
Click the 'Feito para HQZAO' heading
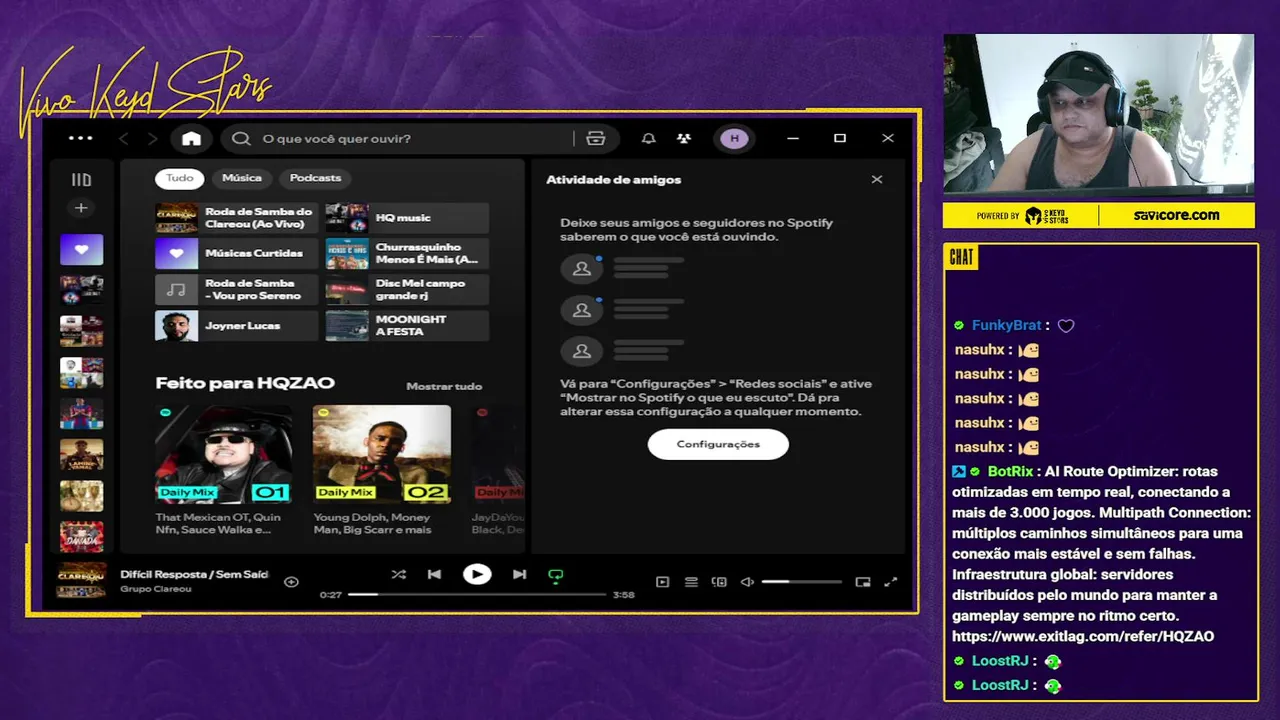(245, 383)
